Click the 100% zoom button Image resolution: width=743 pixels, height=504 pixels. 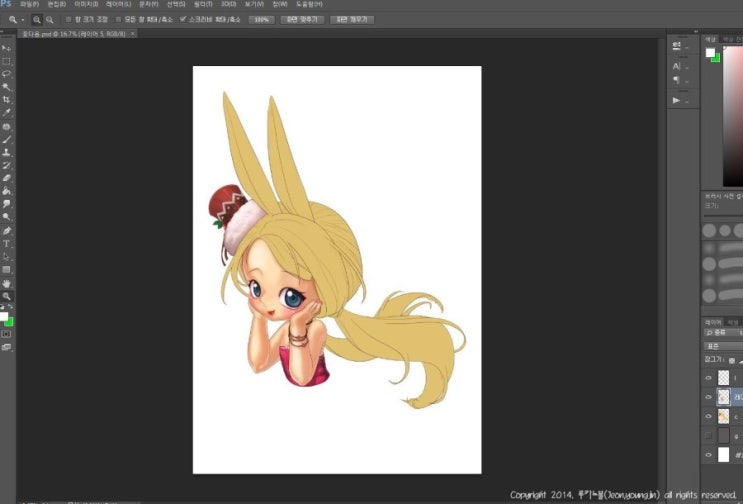pyautogui.click(x=262, y=20)
